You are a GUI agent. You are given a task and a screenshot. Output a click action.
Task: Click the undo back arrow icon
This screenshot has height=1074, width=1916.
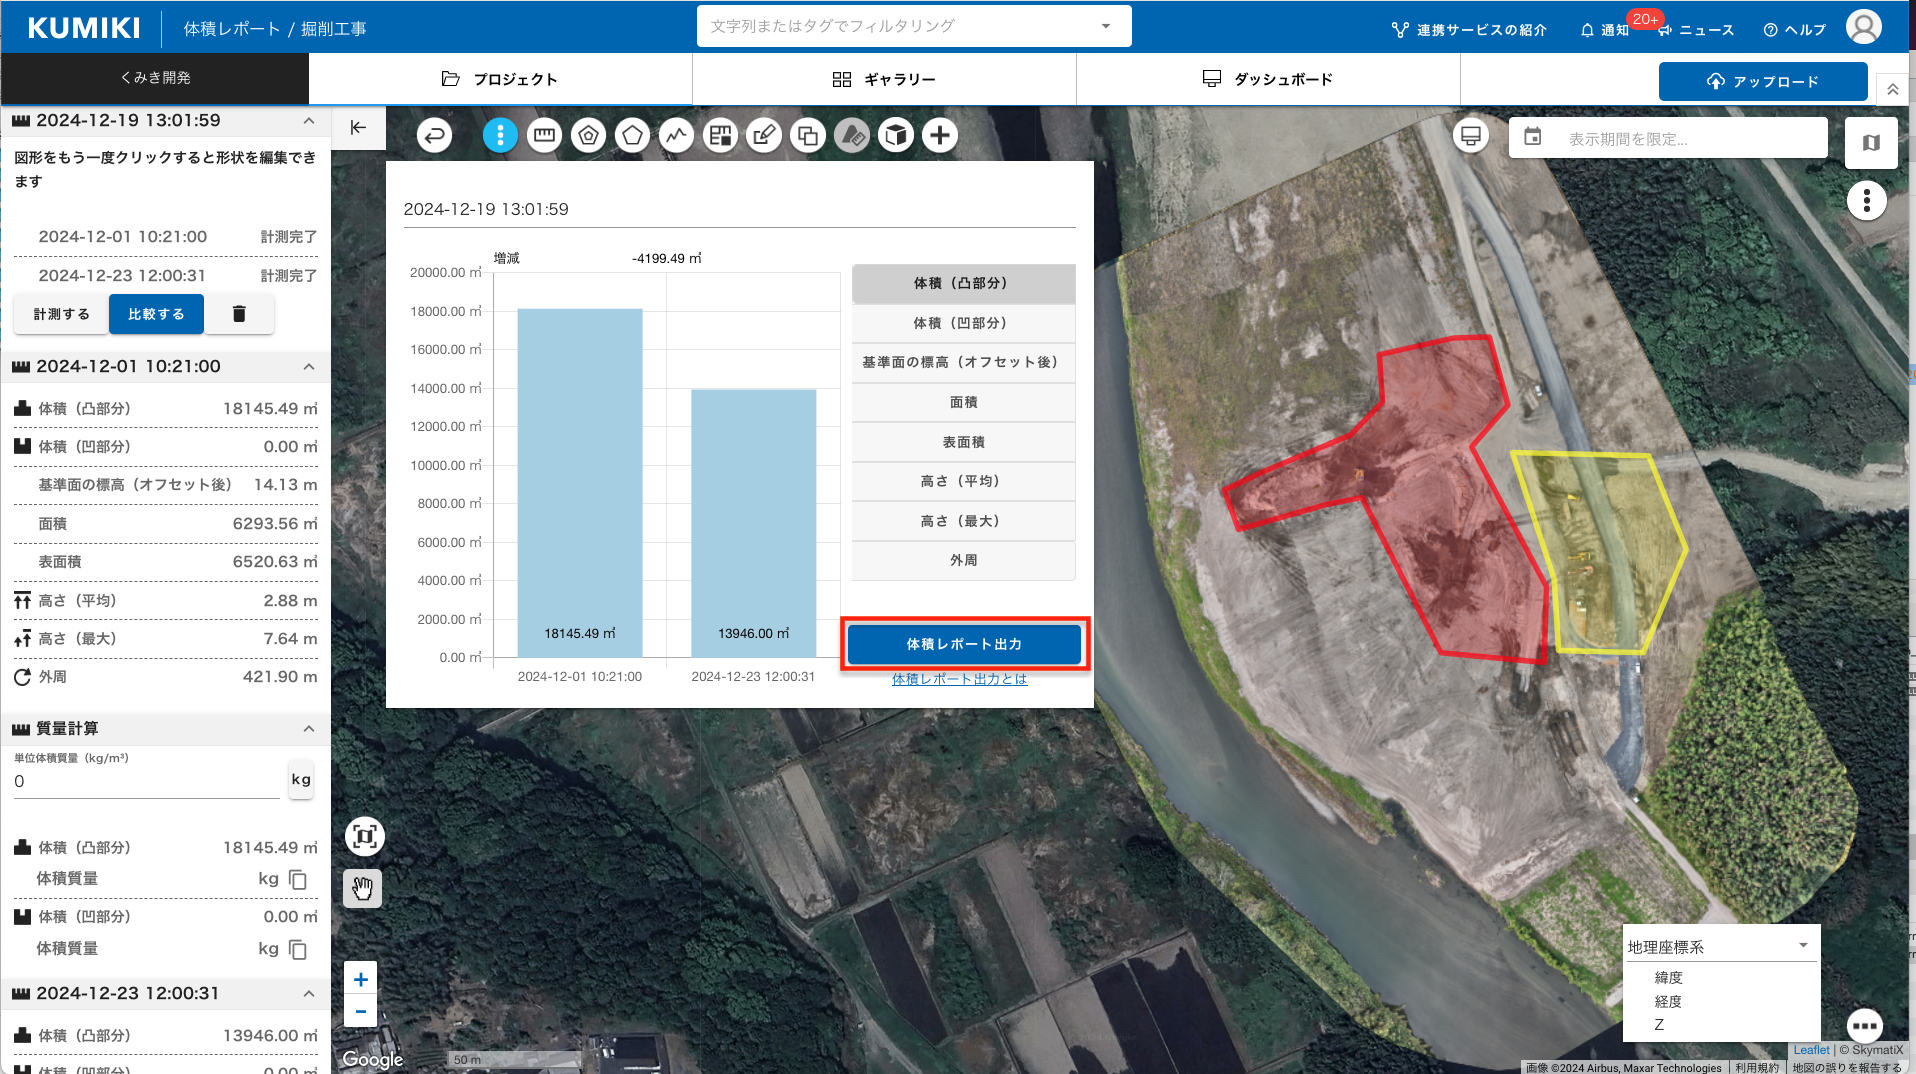tap(434, 135)
